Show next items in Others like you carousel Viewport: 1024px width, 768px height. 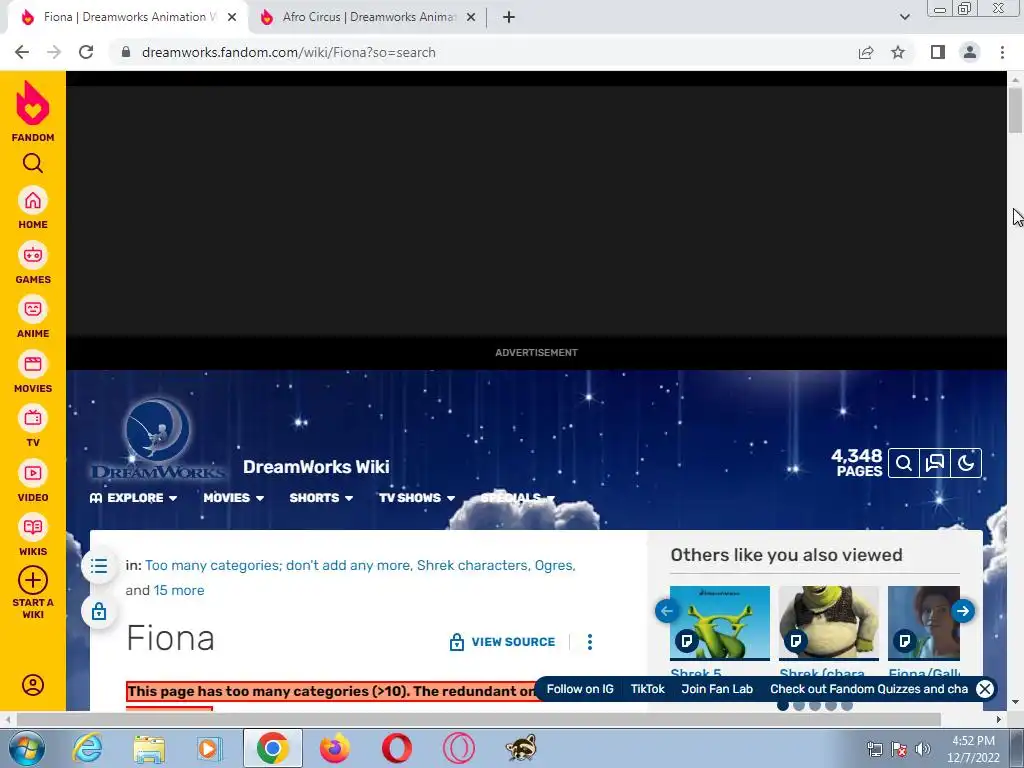click(963, 611)
